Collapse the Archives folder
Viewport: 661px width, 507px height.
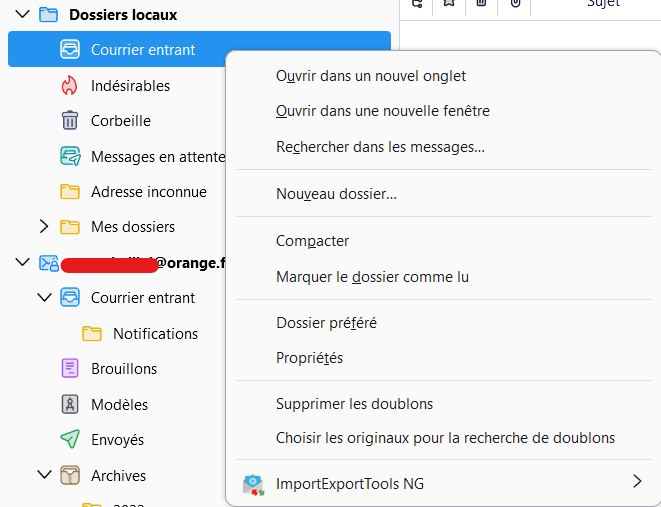(x=44, y=475)
